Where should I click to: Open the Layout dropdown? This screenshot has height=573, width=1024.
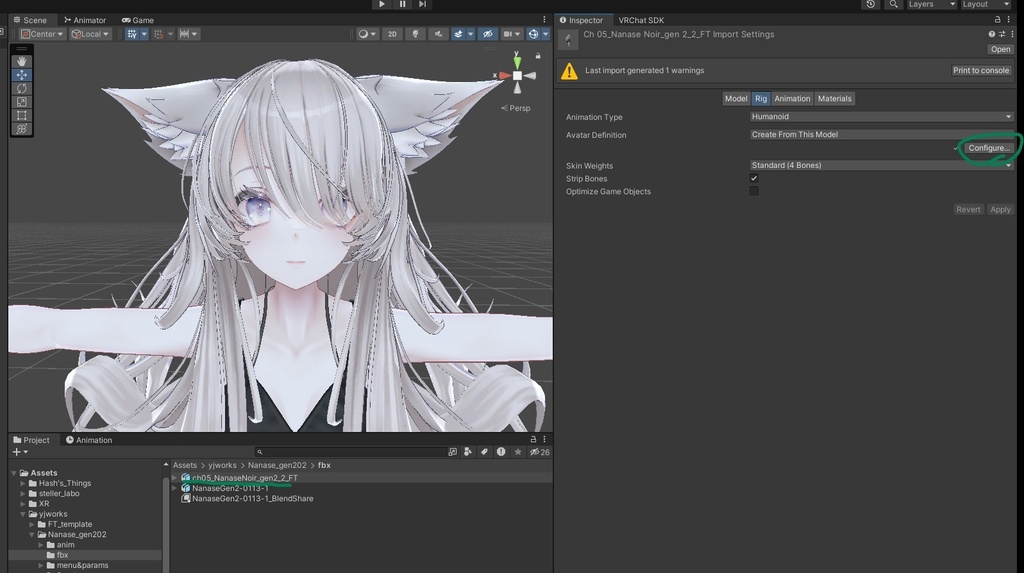click(985, 4)
